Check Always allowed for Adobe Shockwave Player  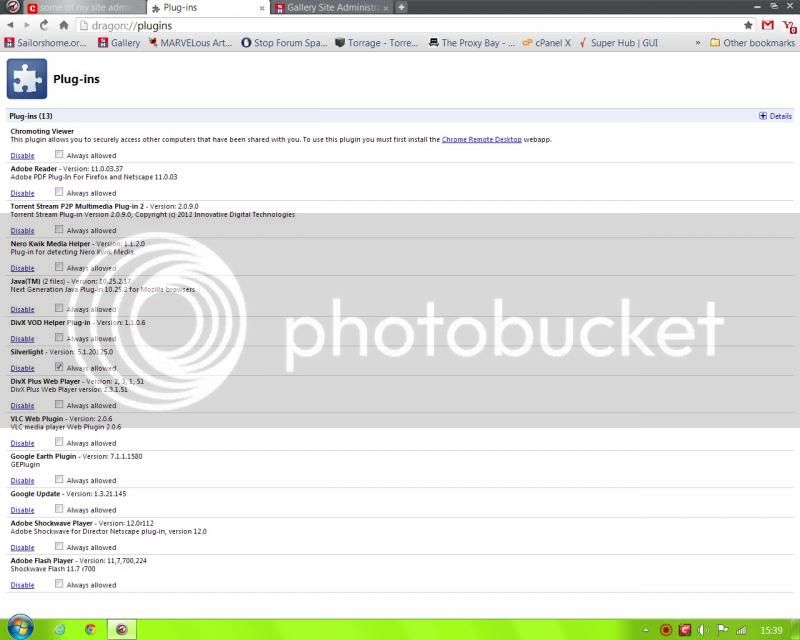pyautogui.click(x=59, y=546)
